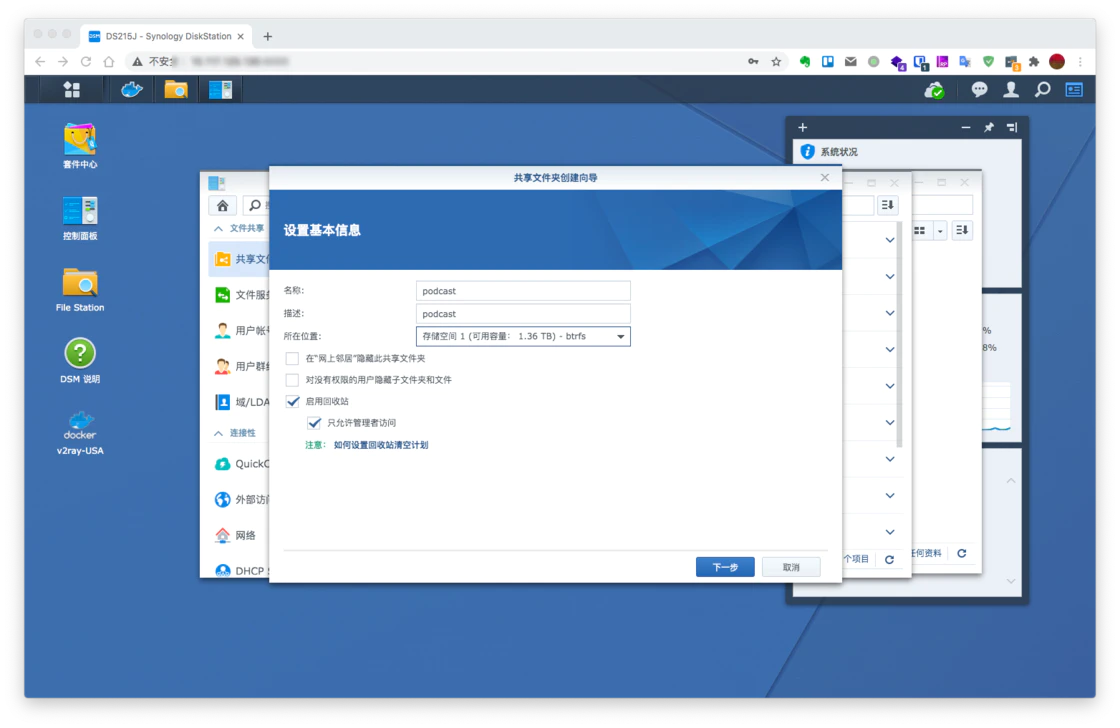Click the DSM search magnifier icon
The image size is (1120, 728).
pos(1042,89)
